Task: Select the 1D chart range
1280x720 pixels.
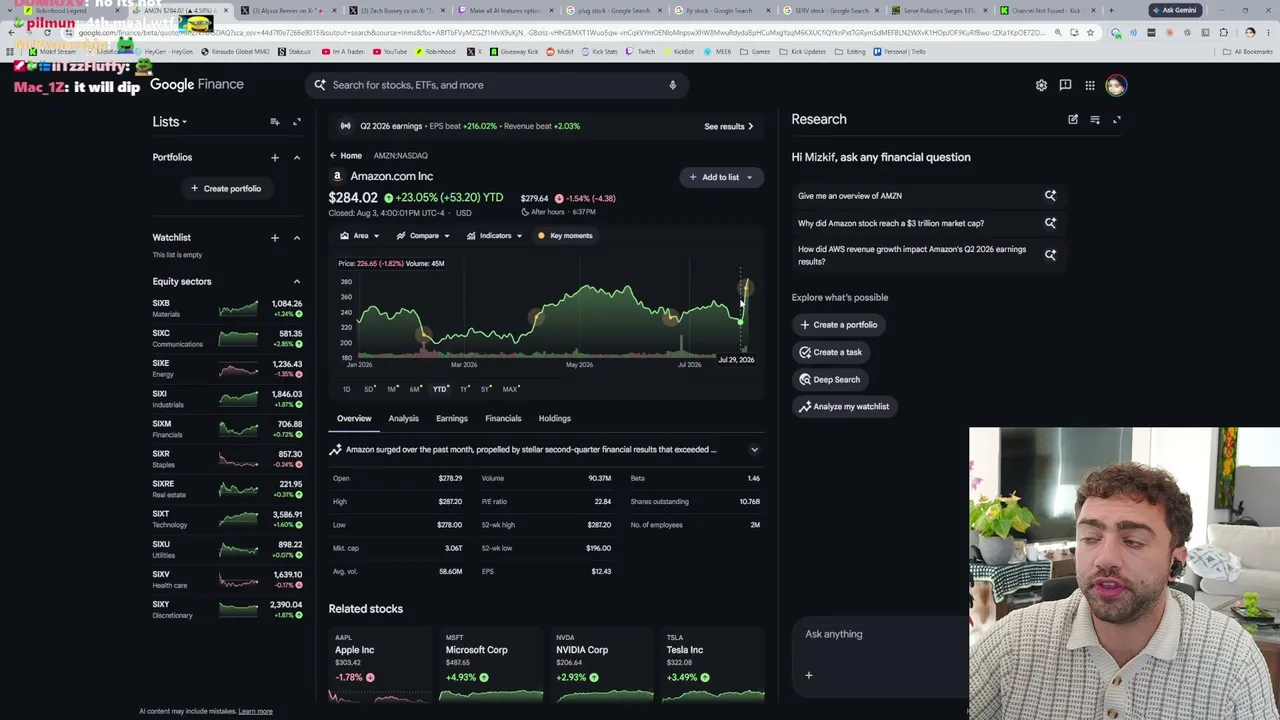Action: coord(346,389)
